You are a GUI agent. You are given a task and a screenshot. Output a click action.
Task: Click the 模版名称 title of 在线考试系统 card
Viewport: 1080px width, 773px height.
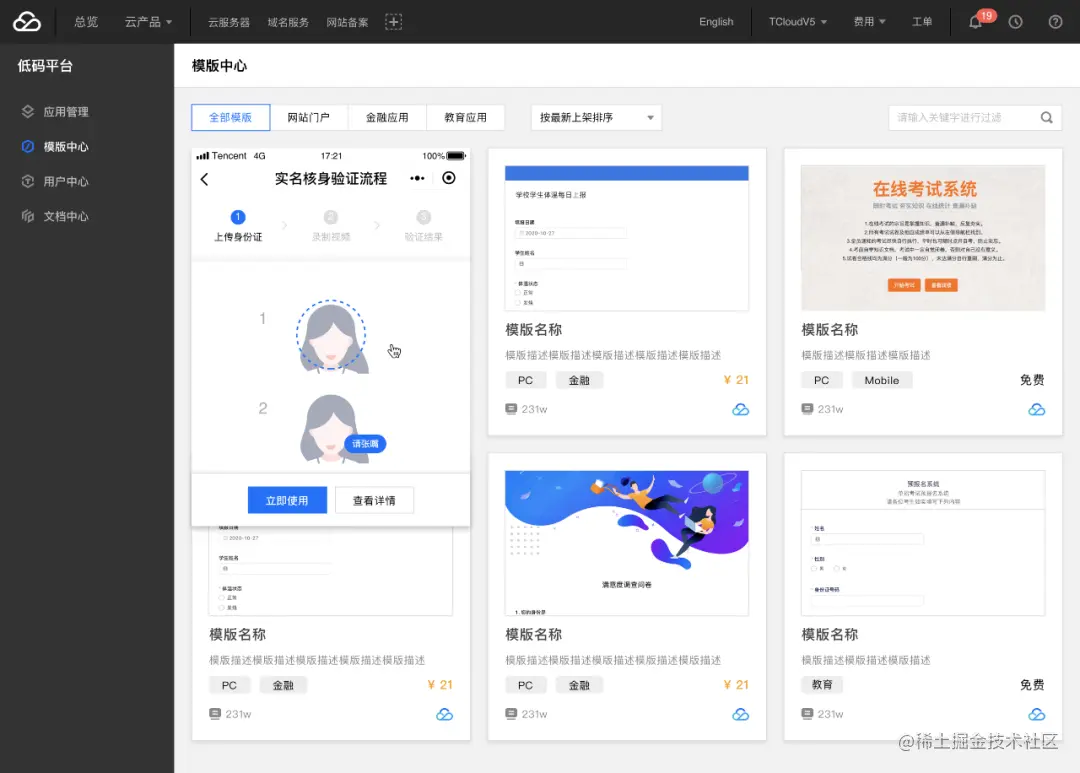coord(829,330)
